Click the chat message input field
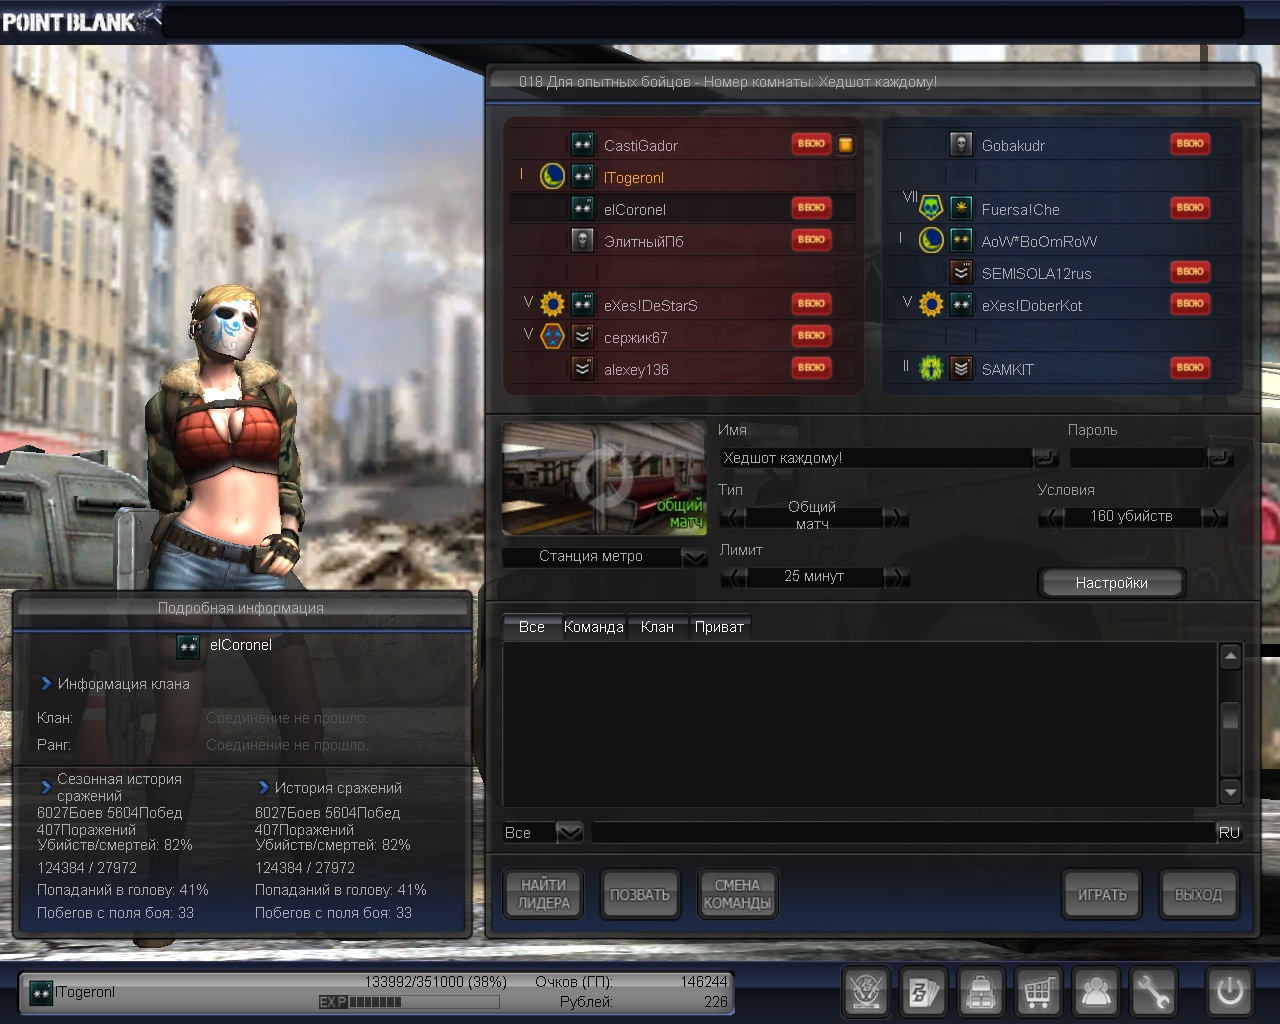Screen dimensions: 1280x1024 pyautogui.click(x=903, y=832)
